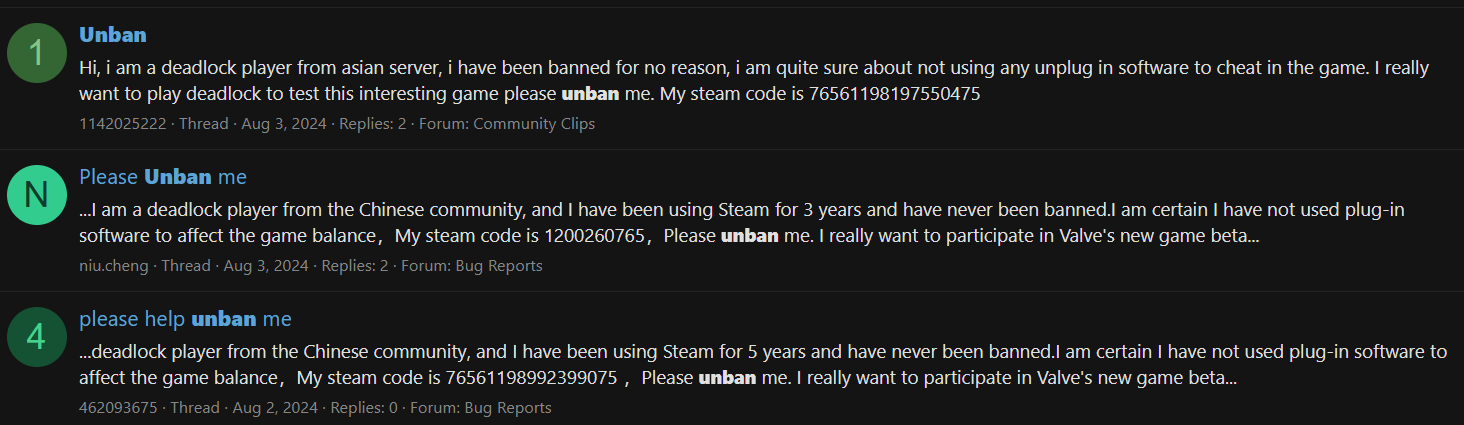
Task: Go to Bug Reports forum from niu.cheng's thread
Action: 498,266
